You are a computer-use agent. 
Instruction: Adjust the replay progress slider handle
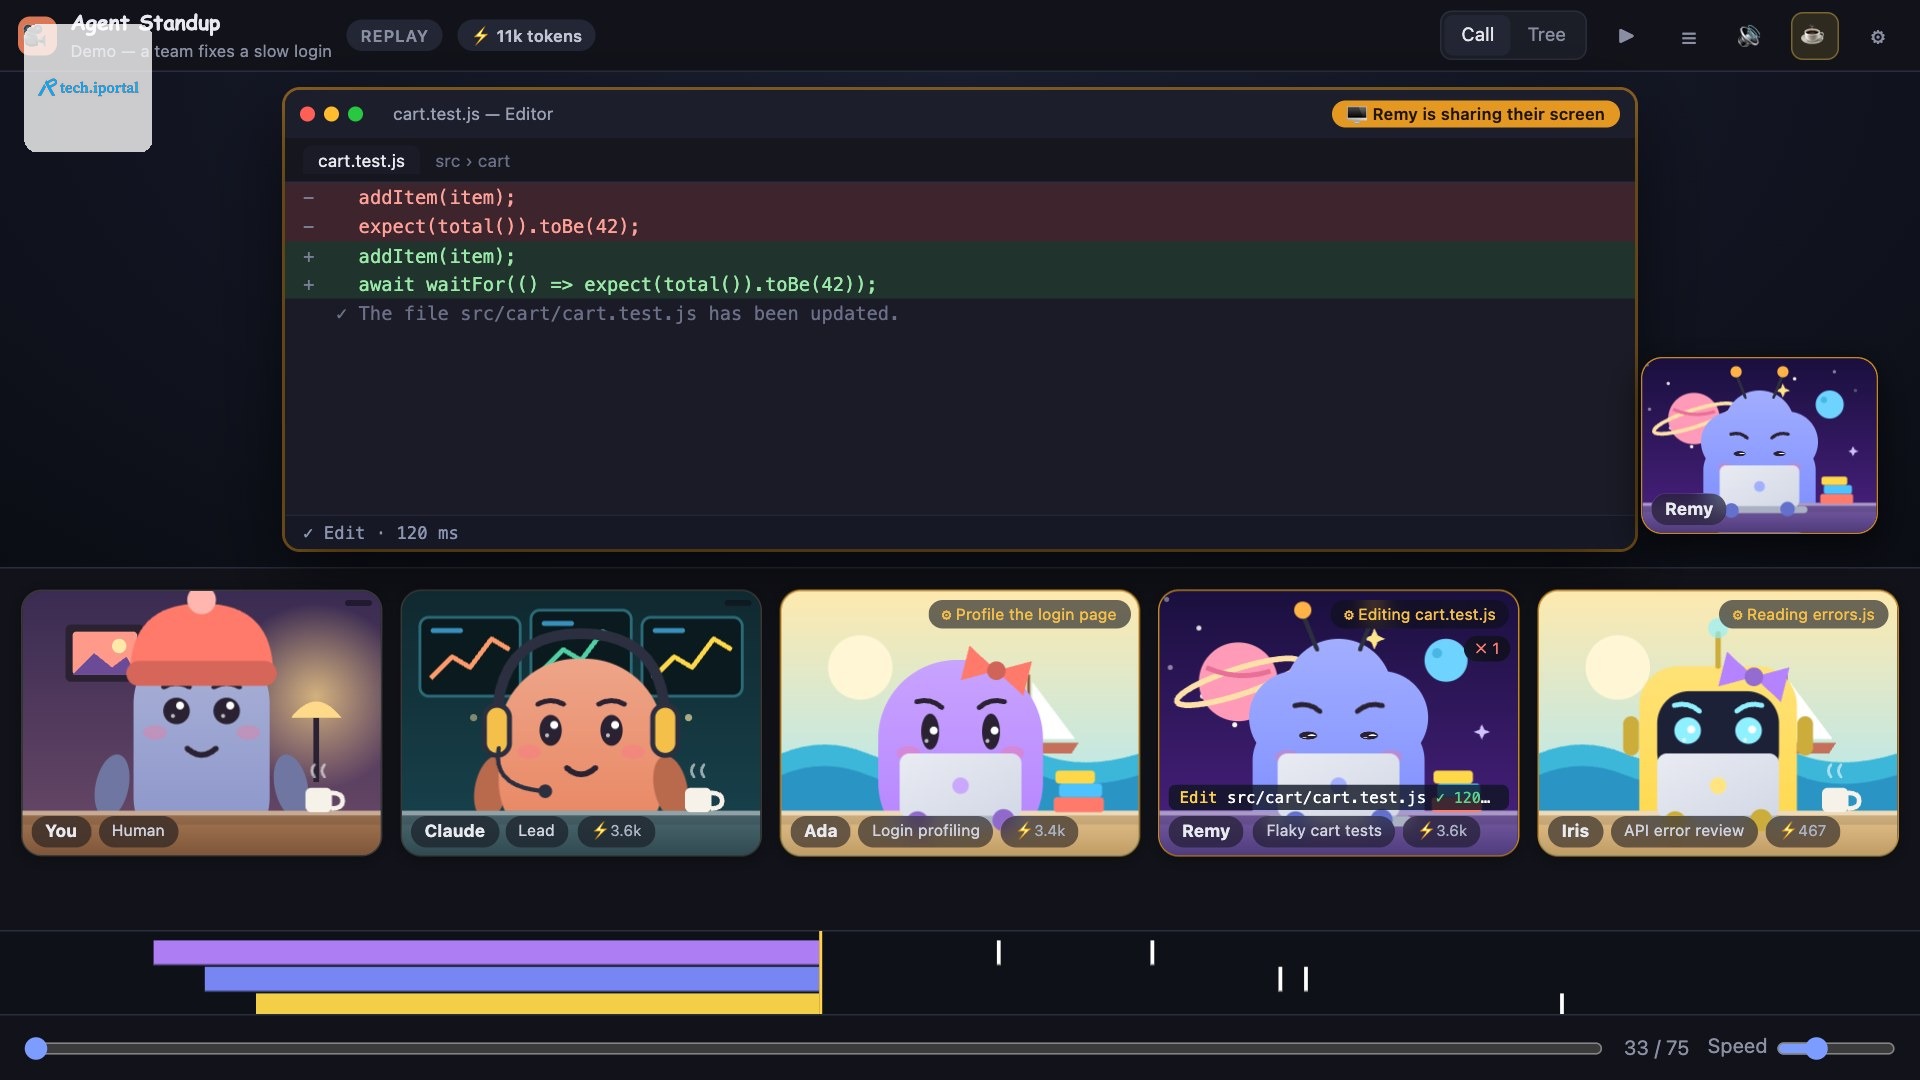click(36, 1048)
